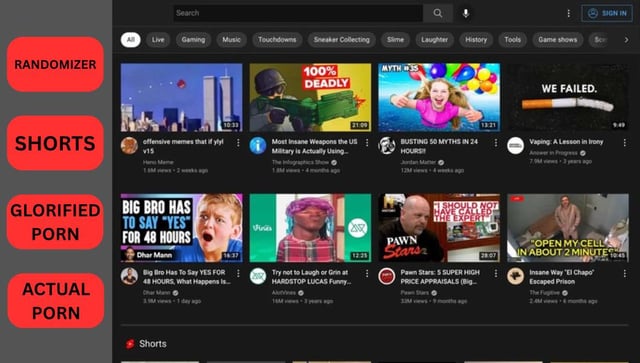Open title 'Most Insane Weapons the US Military'

[x=314, y=146]
